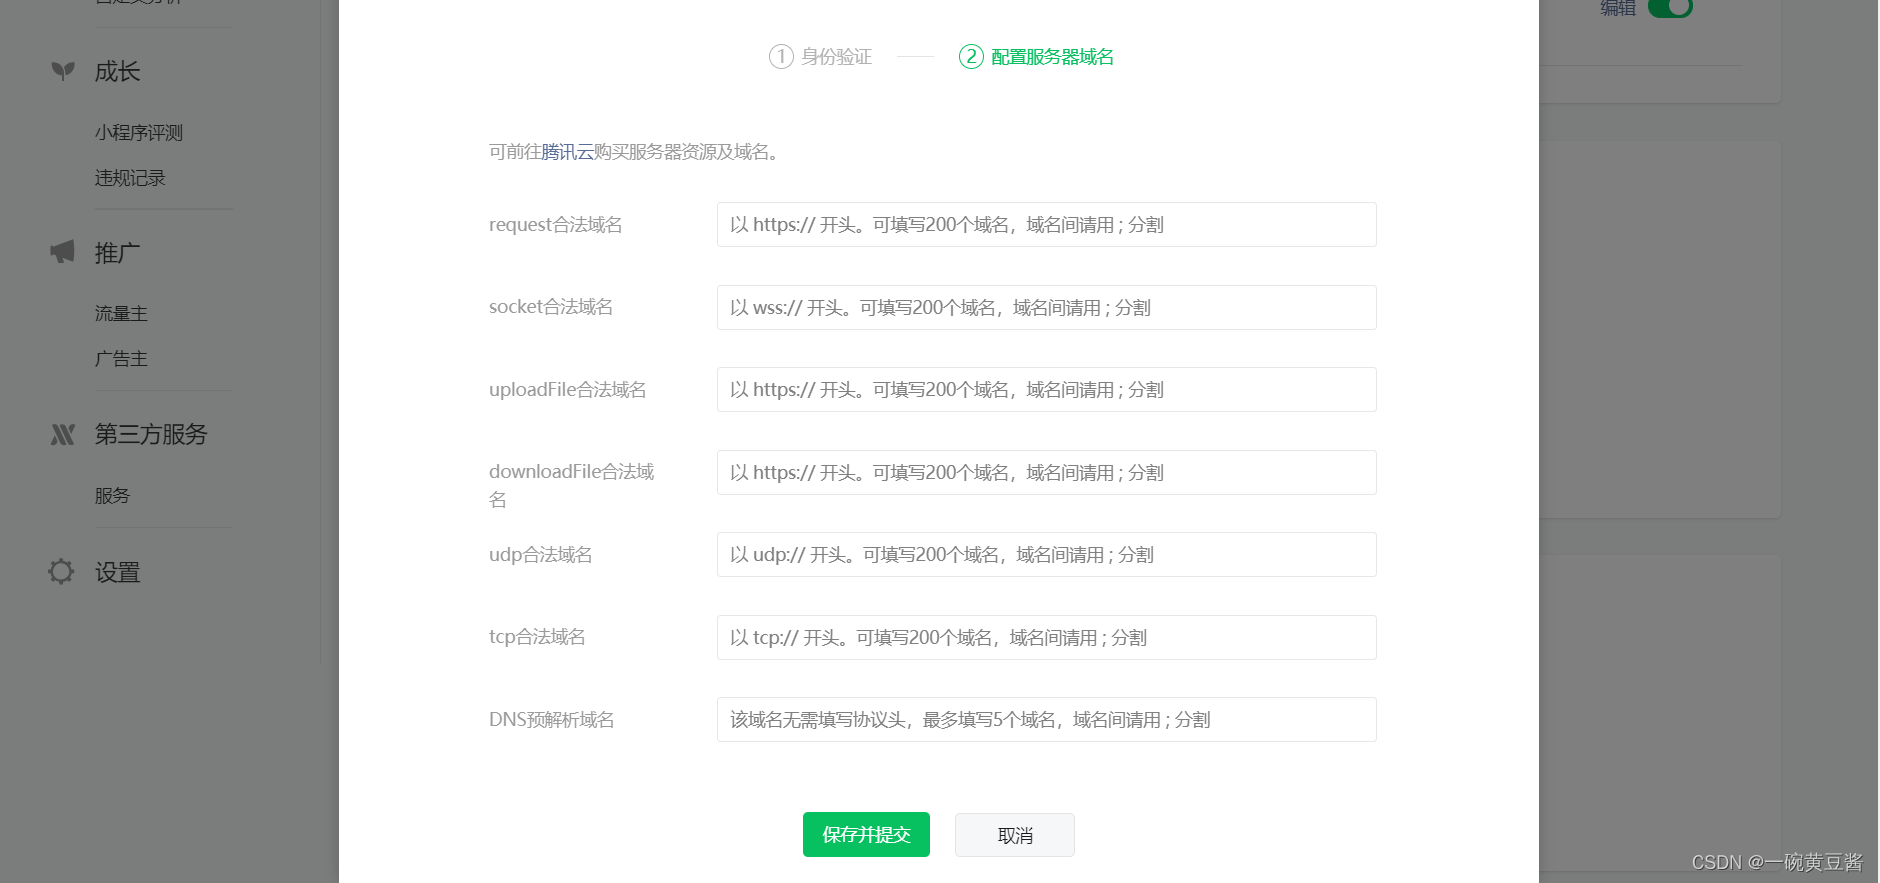Click the 身份验证 step label
This screenshot has width=1880, height=883.
click(x=836, y=57)
